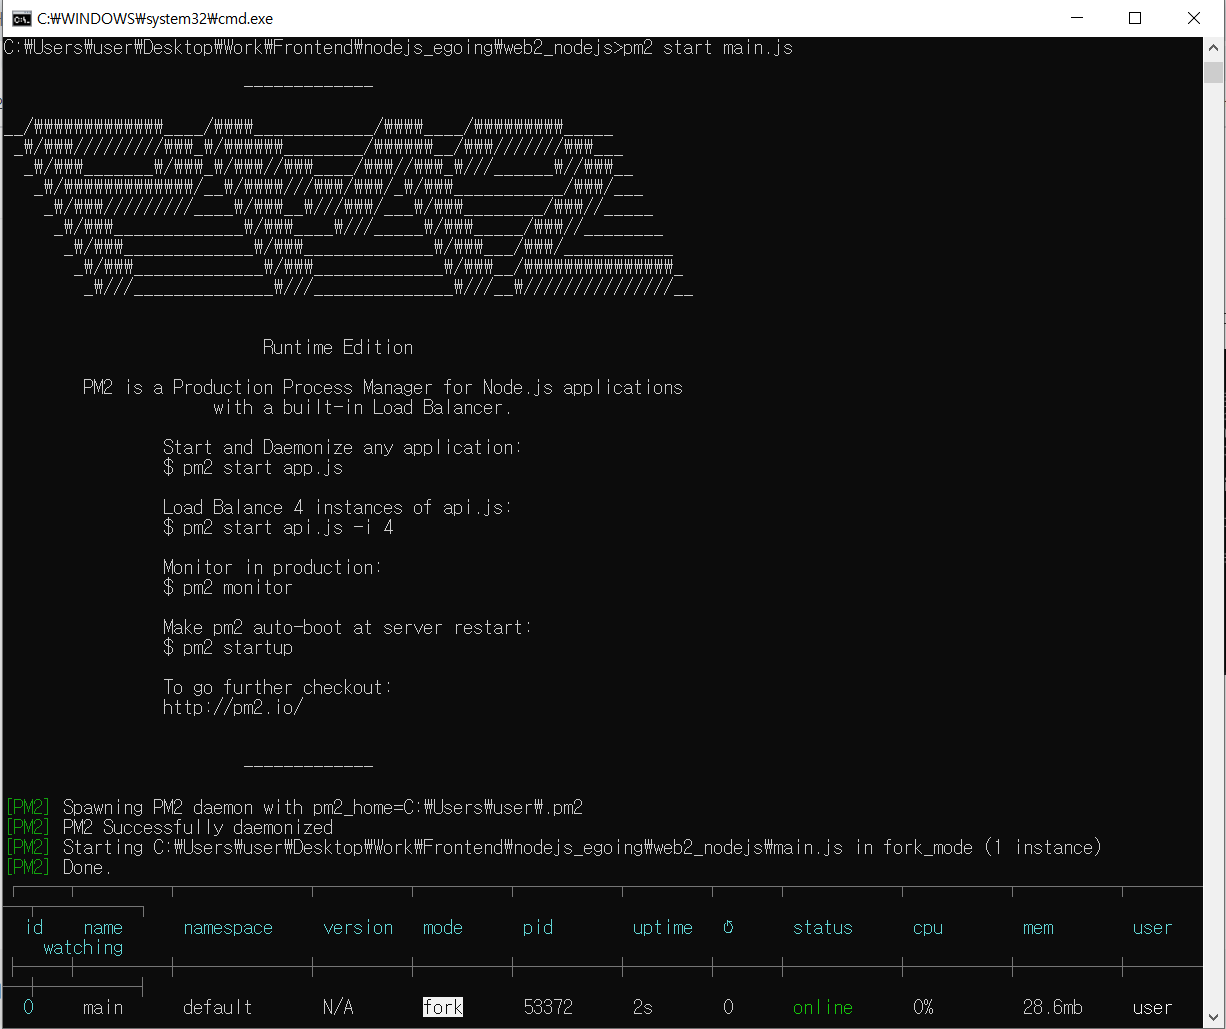Click the 'uptime' column header

pos(663,927)
